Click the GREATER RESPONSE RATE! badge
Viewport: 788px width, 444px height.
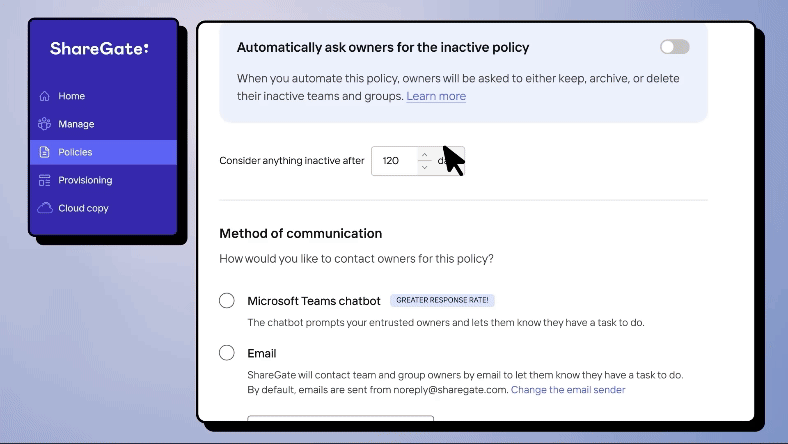[442, 300]
